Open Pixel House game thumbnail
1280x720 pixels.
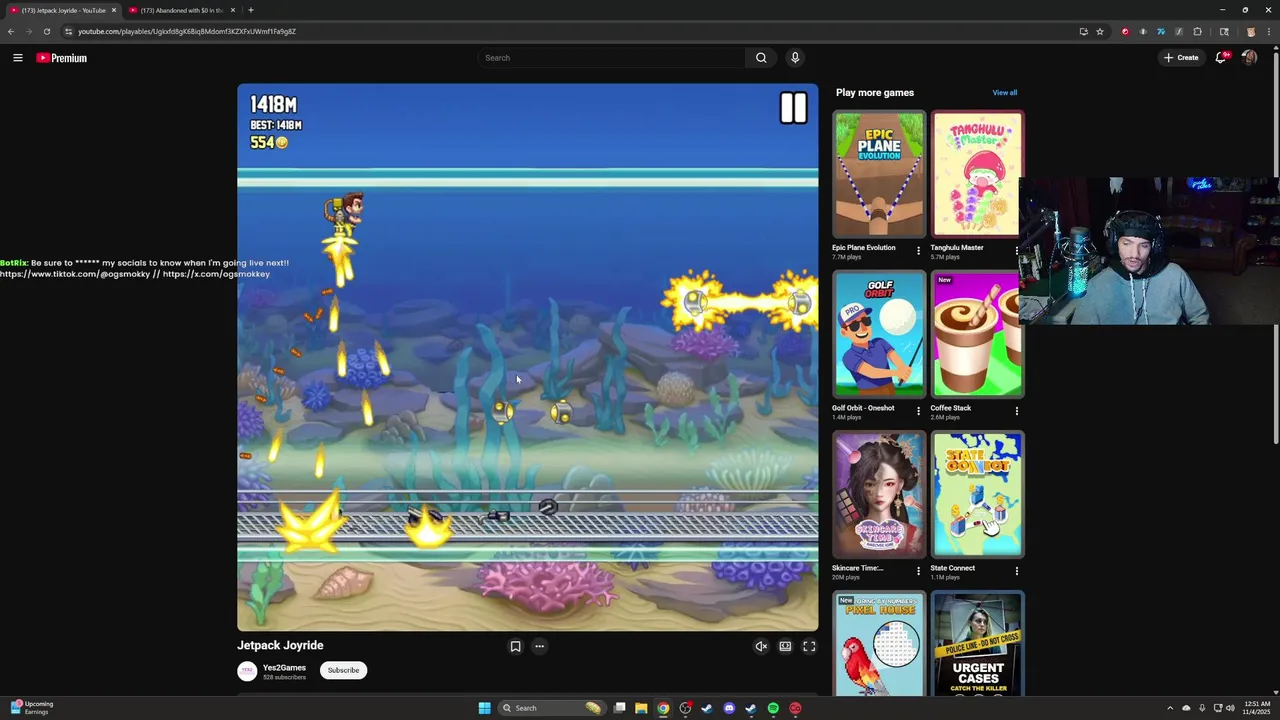(879, 644)
